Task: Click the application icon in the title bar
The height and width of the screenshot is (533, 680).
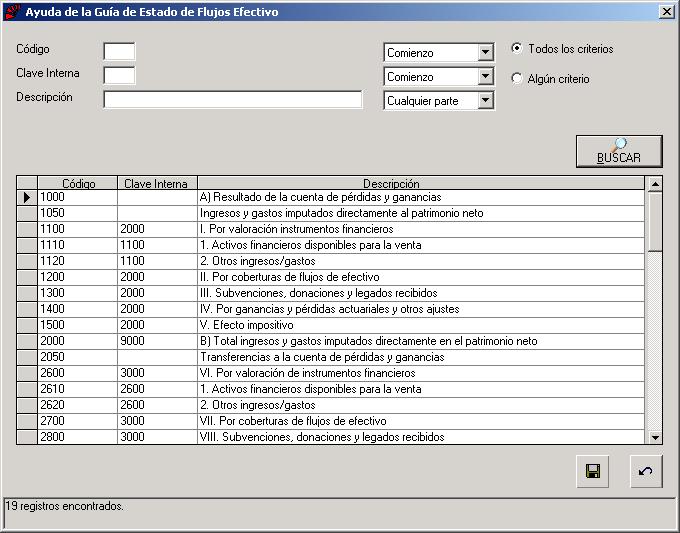Action: 12,11
